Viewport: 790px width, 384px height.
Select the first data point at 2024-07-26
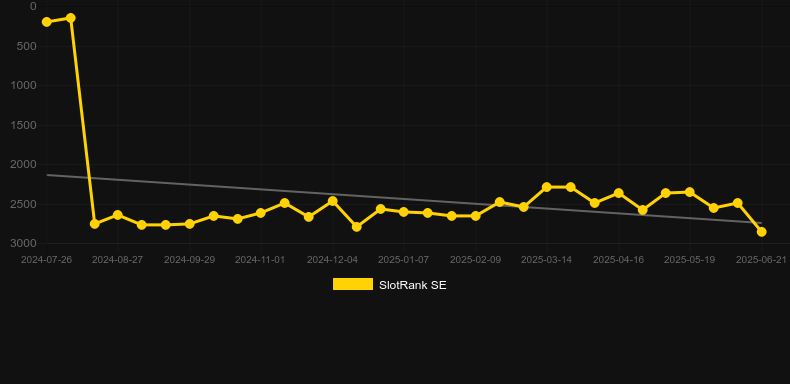47,22
